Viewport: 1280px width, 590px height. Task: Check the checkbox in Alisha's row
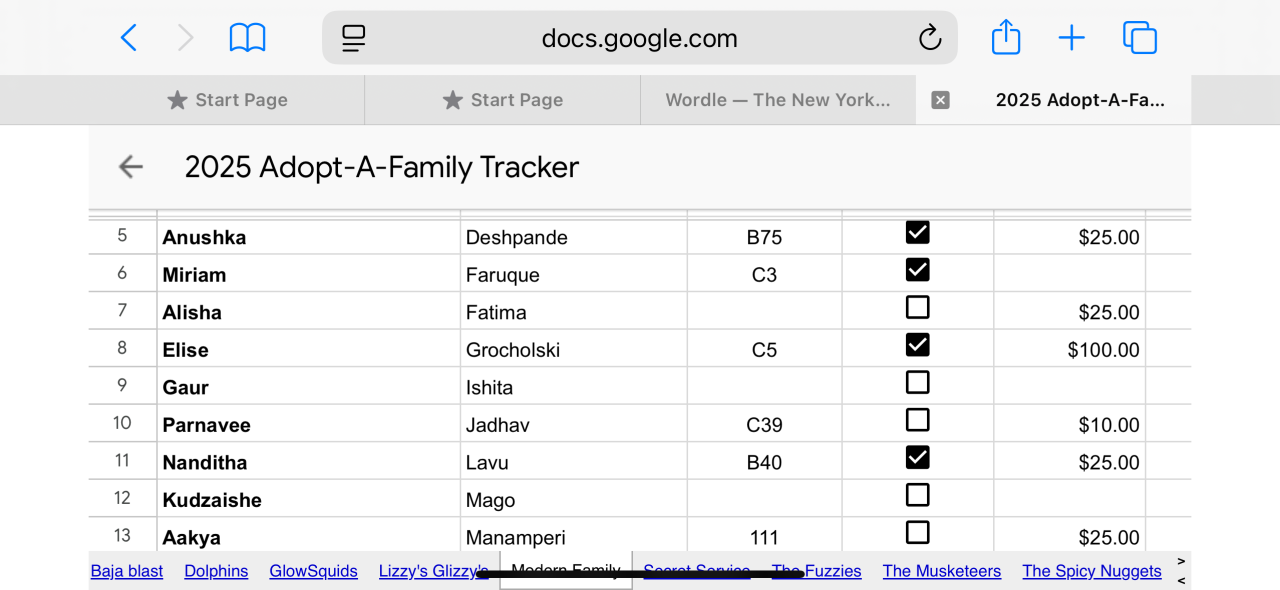point(917,308)
